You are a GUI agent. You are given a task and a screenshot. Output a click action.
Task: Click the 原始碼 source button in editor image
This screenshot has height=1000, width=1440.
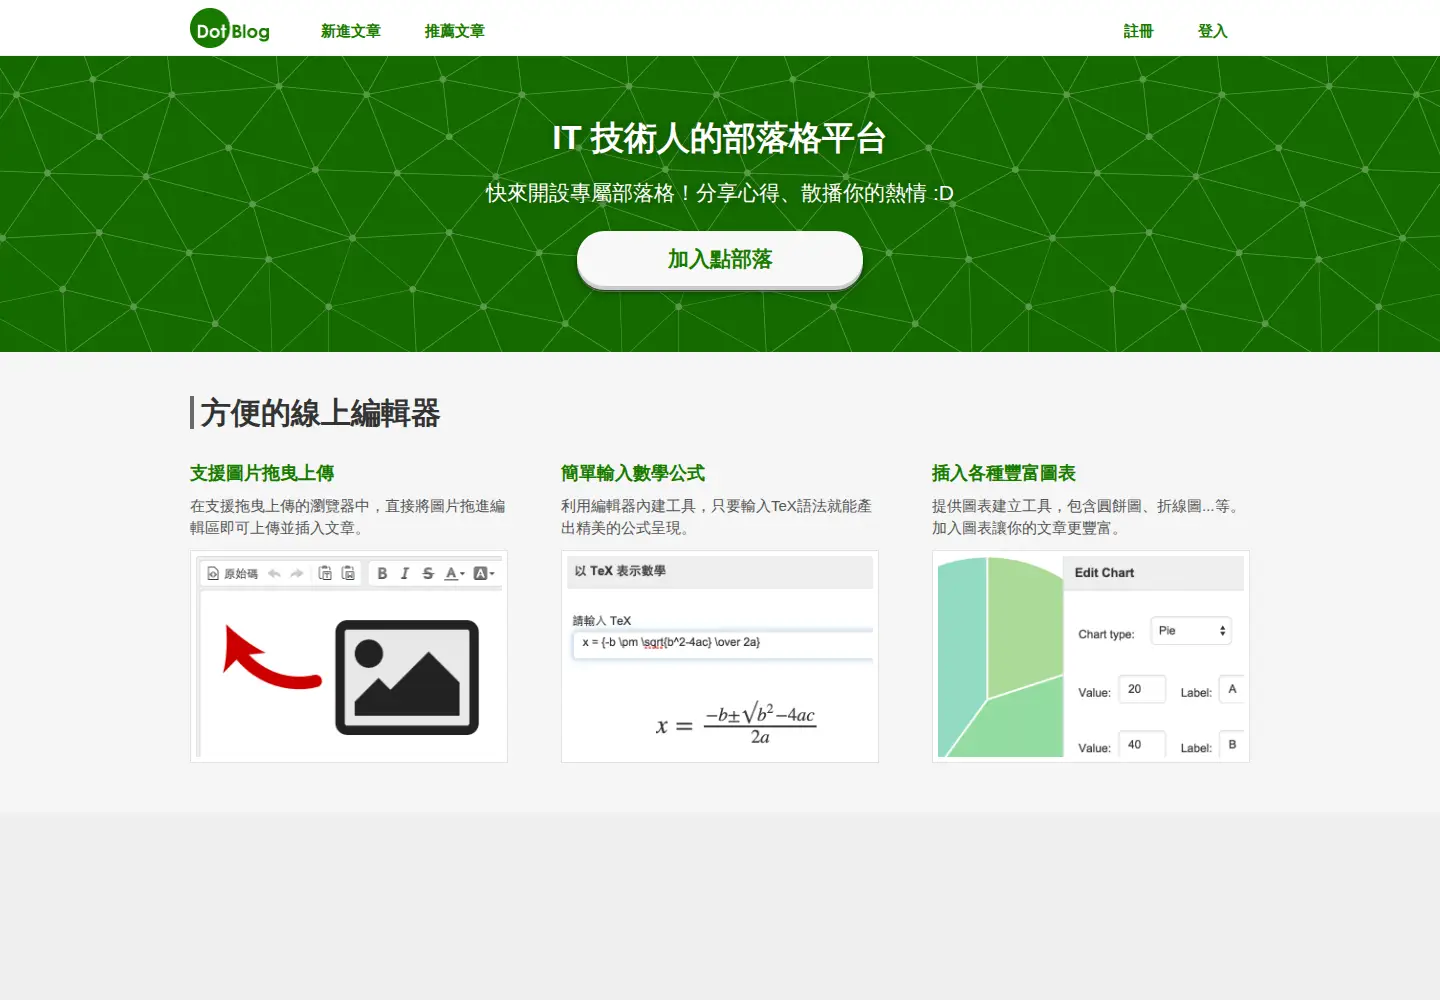coord(232,573)
